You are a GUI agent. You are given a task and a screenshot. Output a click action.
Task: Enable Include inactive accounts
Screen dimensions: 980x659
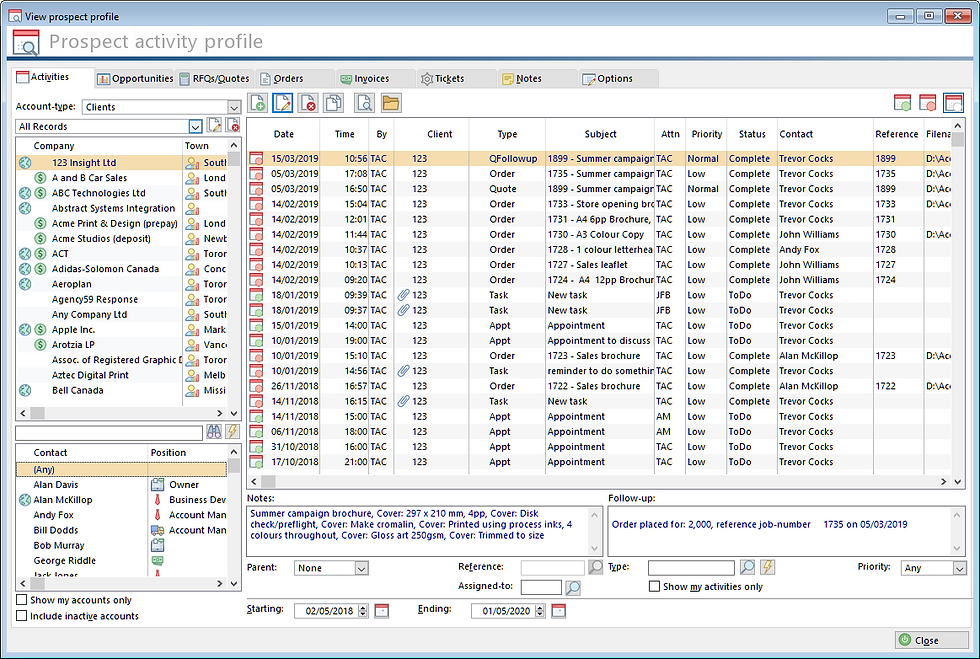pos(21,616)
